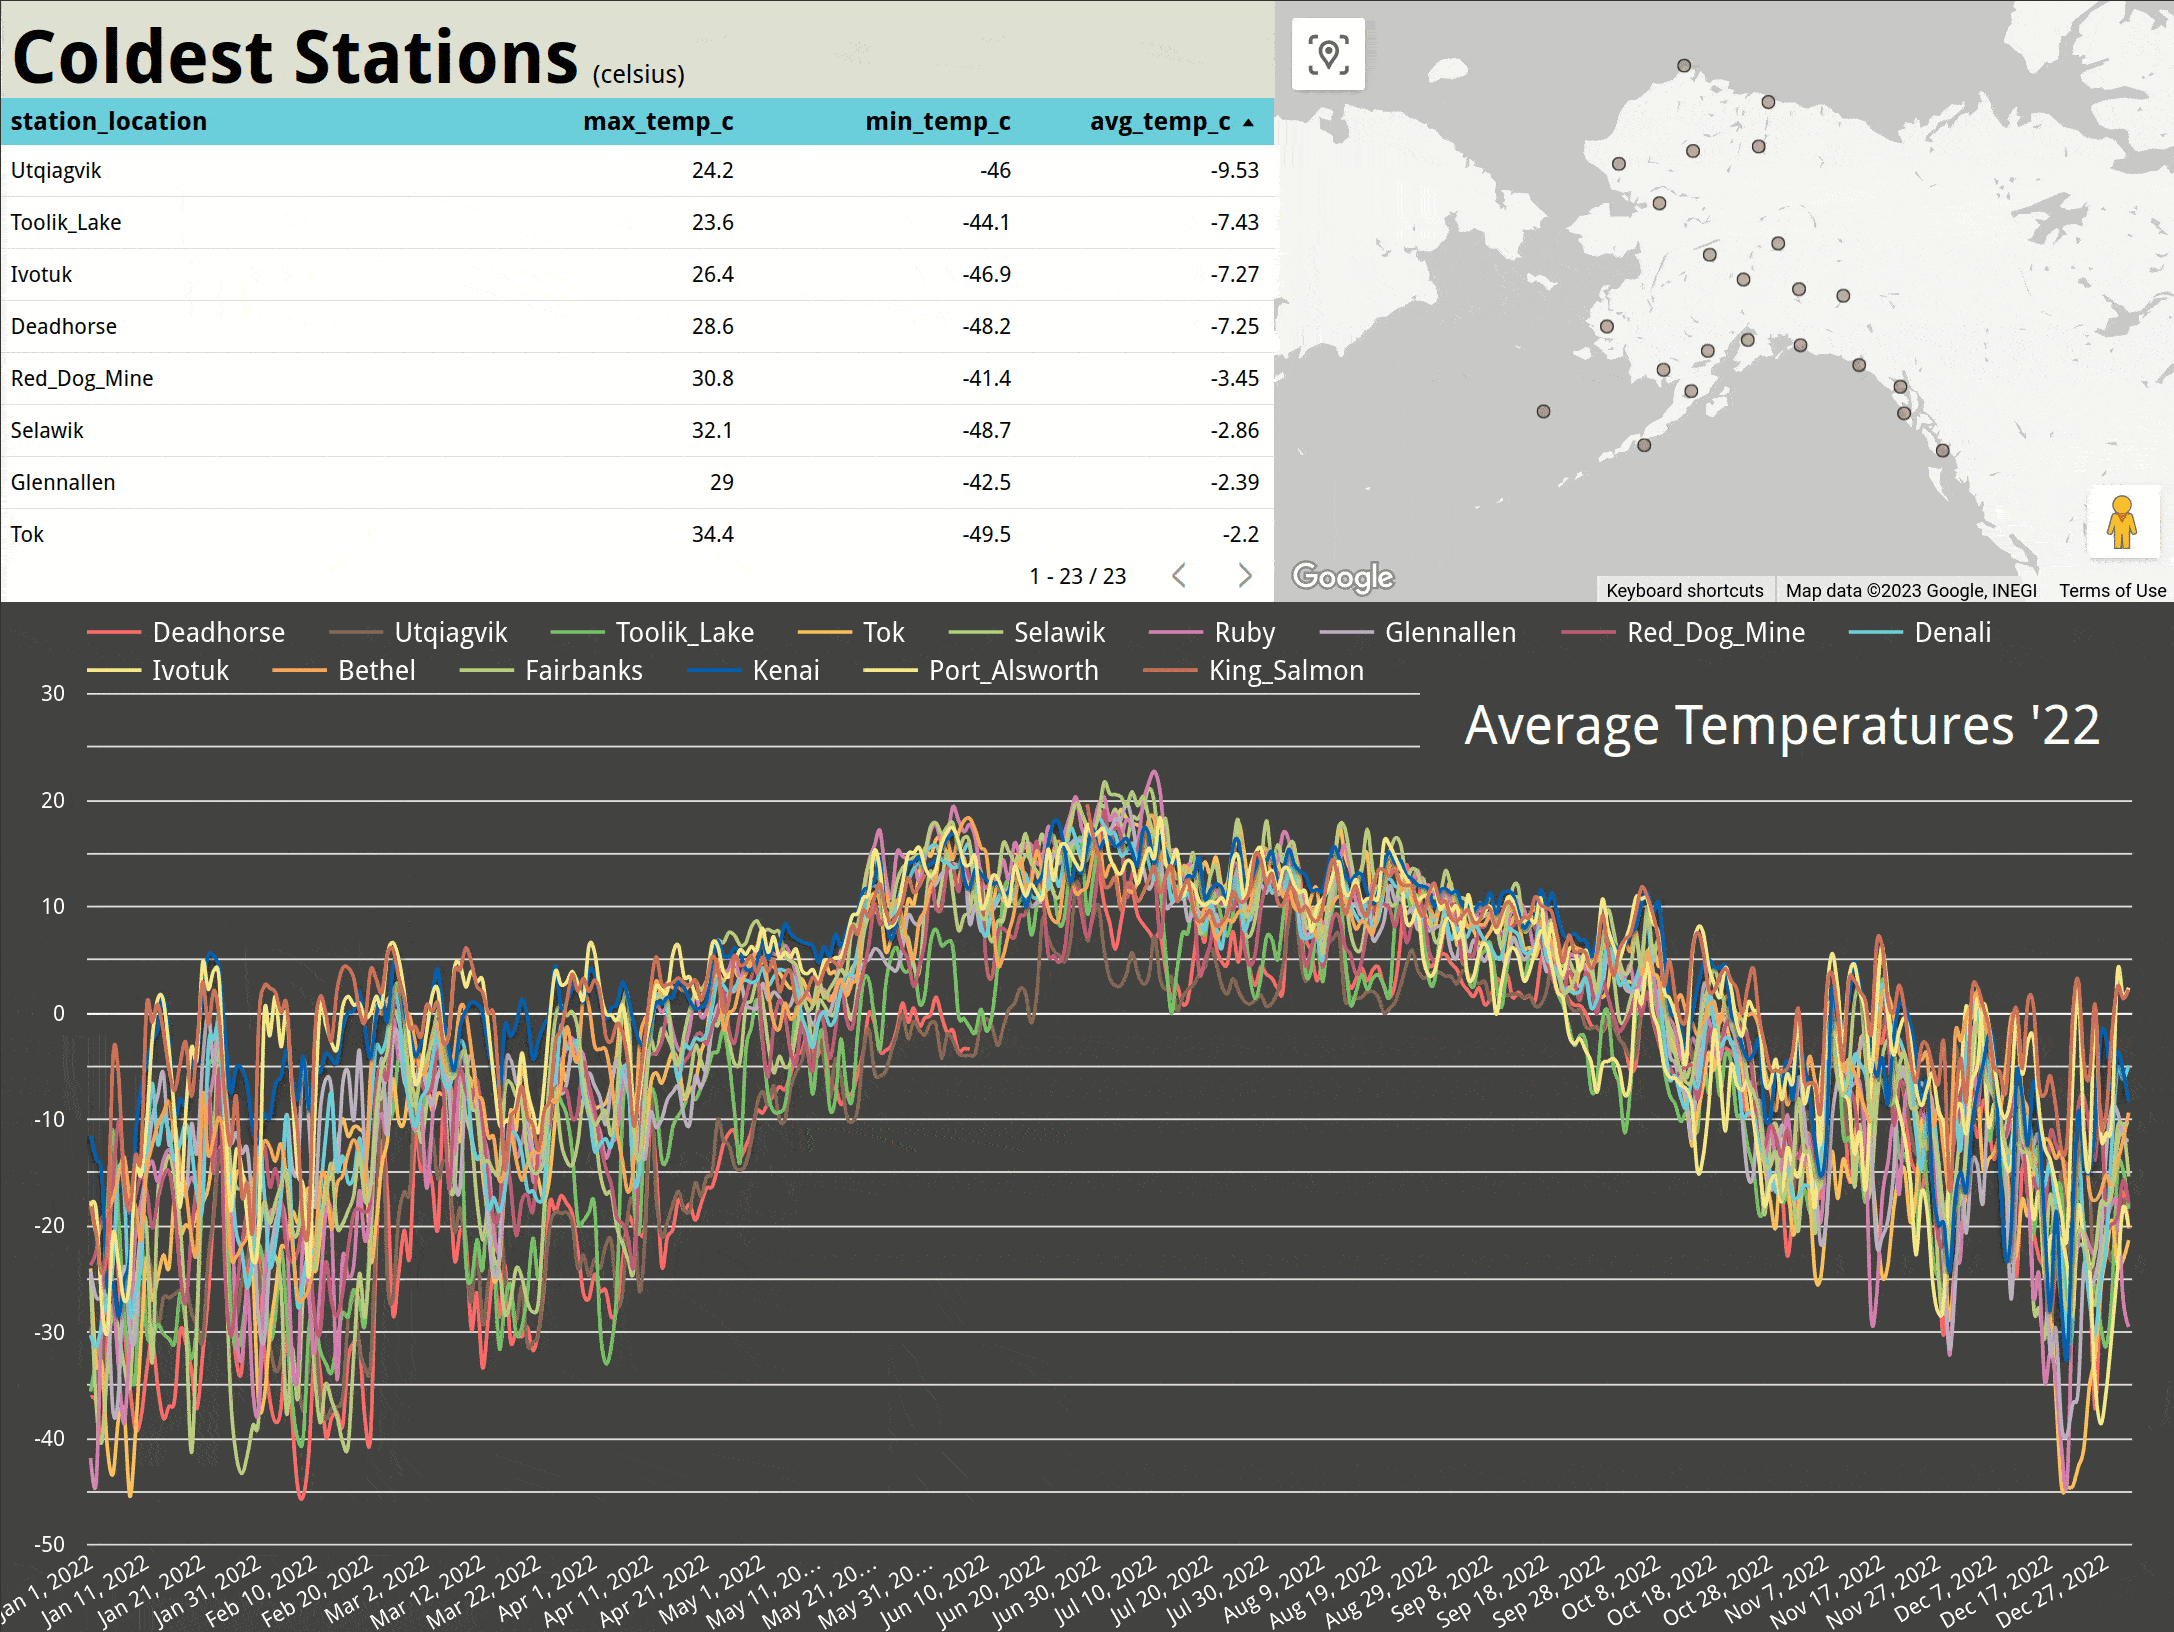Click the Google logo on map

1342,577
